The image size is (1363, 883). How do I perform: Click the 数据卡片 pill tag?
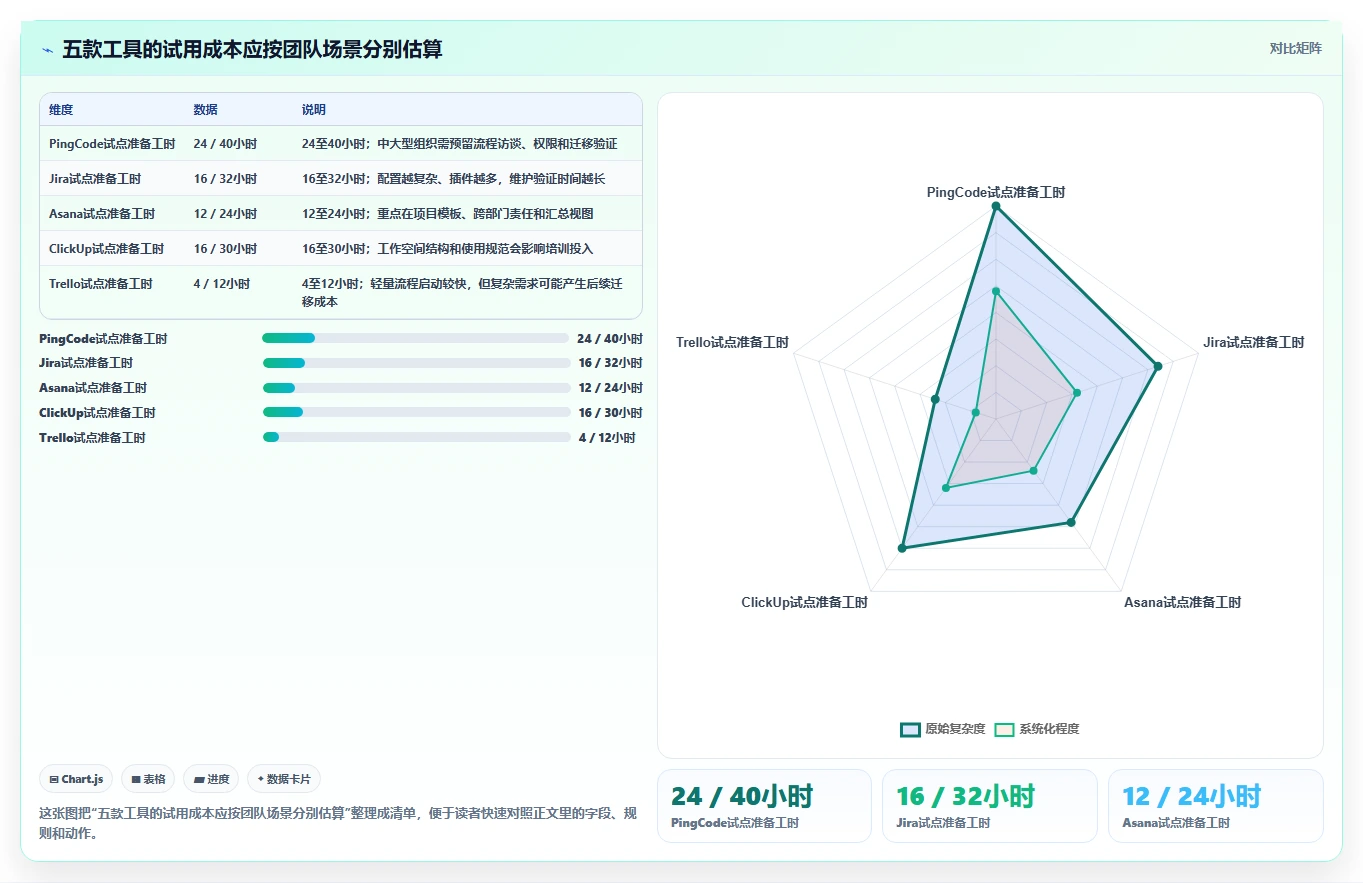[x=284, y=779]
